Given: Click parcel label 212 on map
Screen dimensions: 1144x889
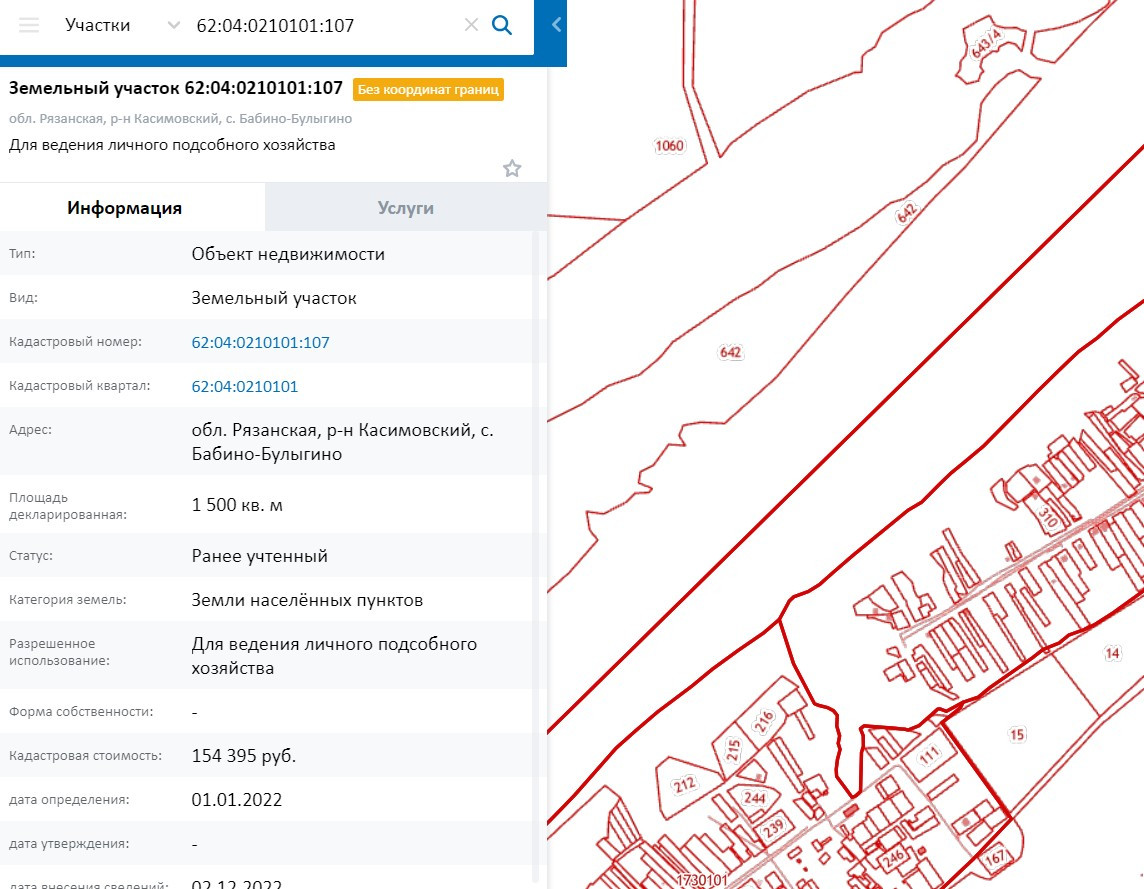Looking at the screenshot, I should (684, 785).
